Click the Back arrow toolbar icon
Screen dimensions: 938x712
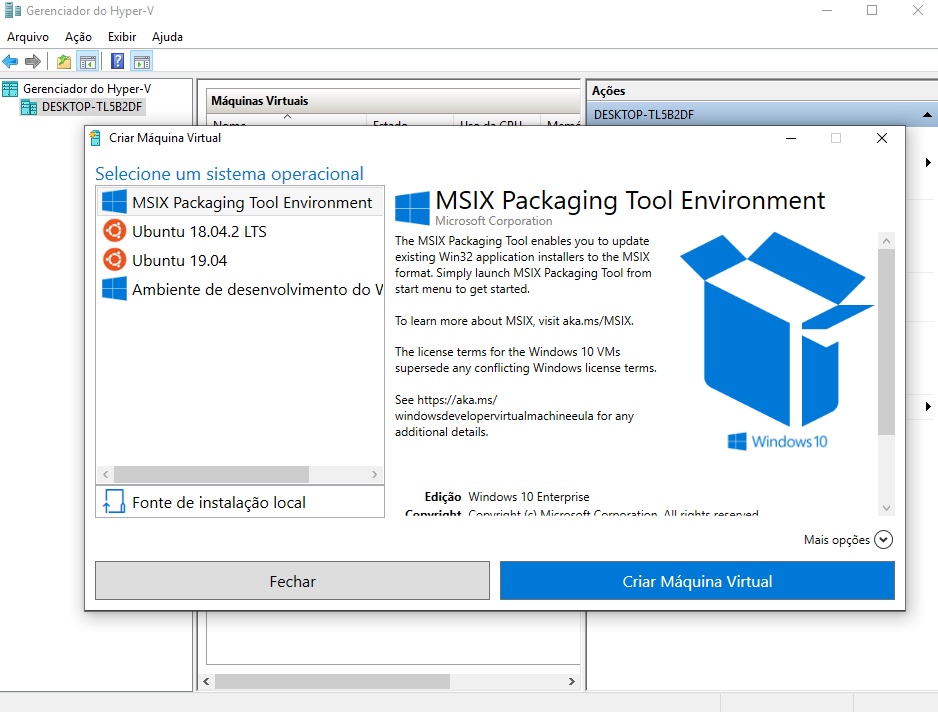pos(10,61)
